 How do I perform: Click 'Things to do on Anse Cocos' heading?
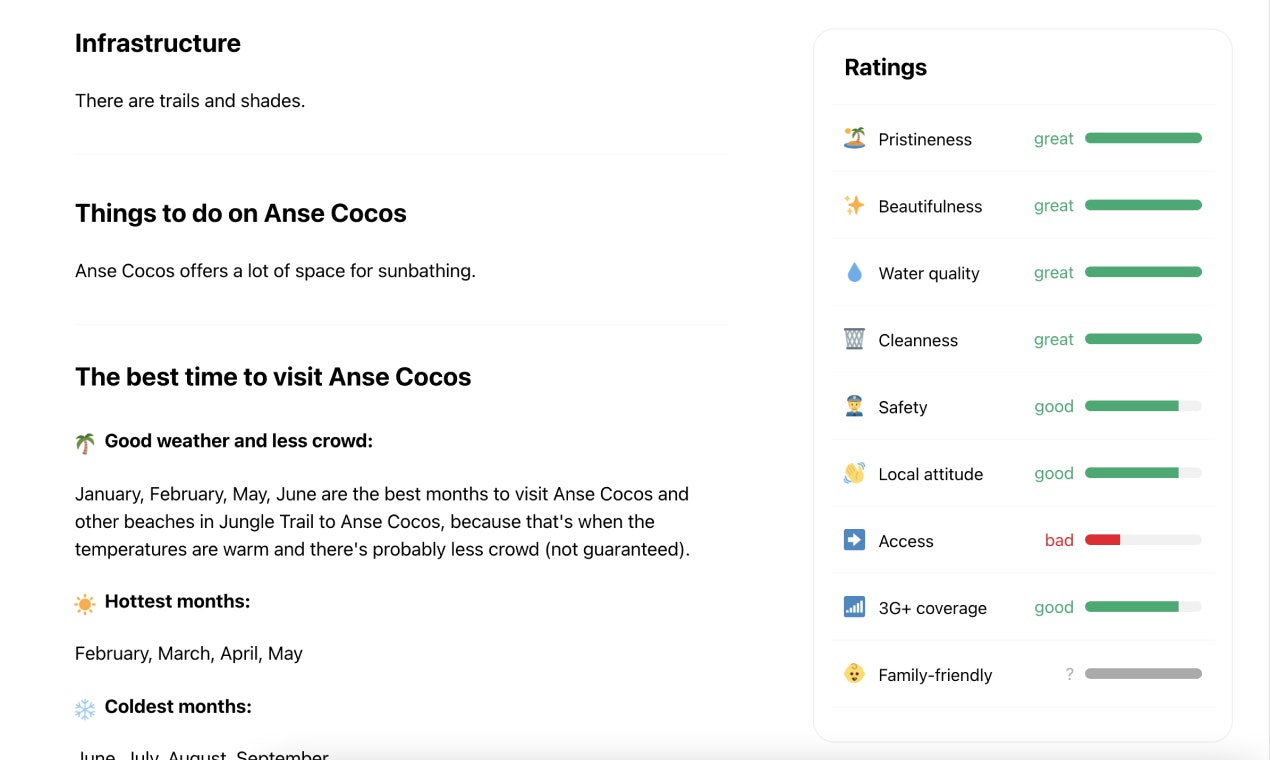(241, 213)
